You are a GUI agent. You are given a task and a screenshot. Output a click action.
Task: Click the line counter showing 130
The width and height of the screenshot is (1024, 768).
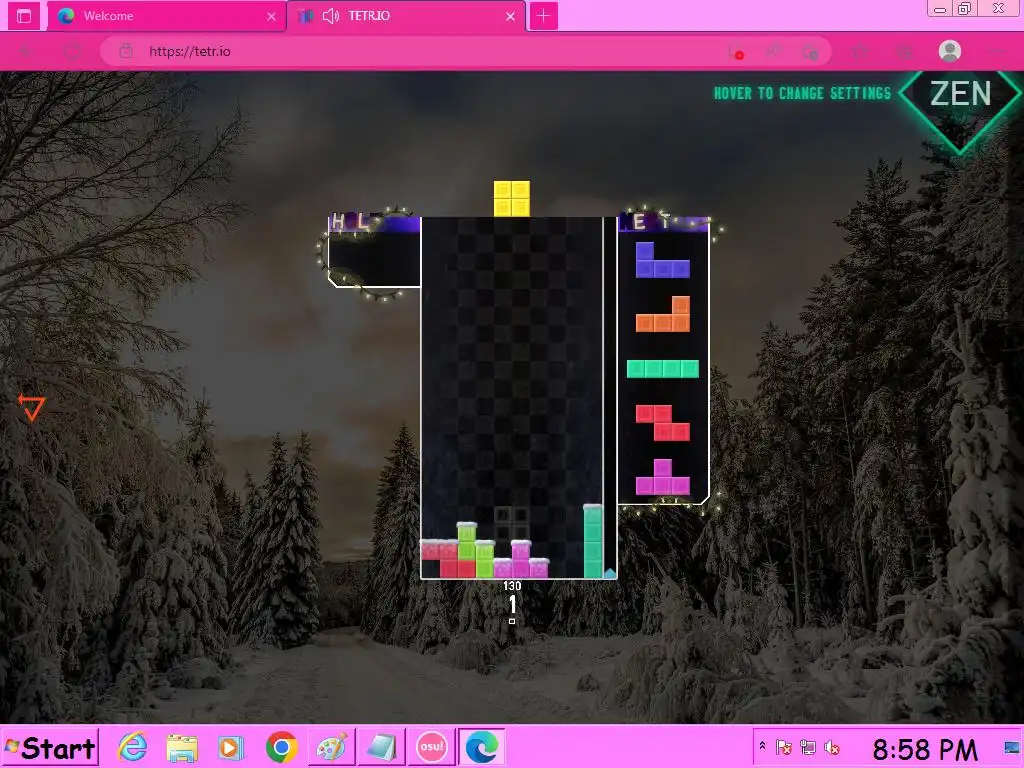(x=512, y=586)
